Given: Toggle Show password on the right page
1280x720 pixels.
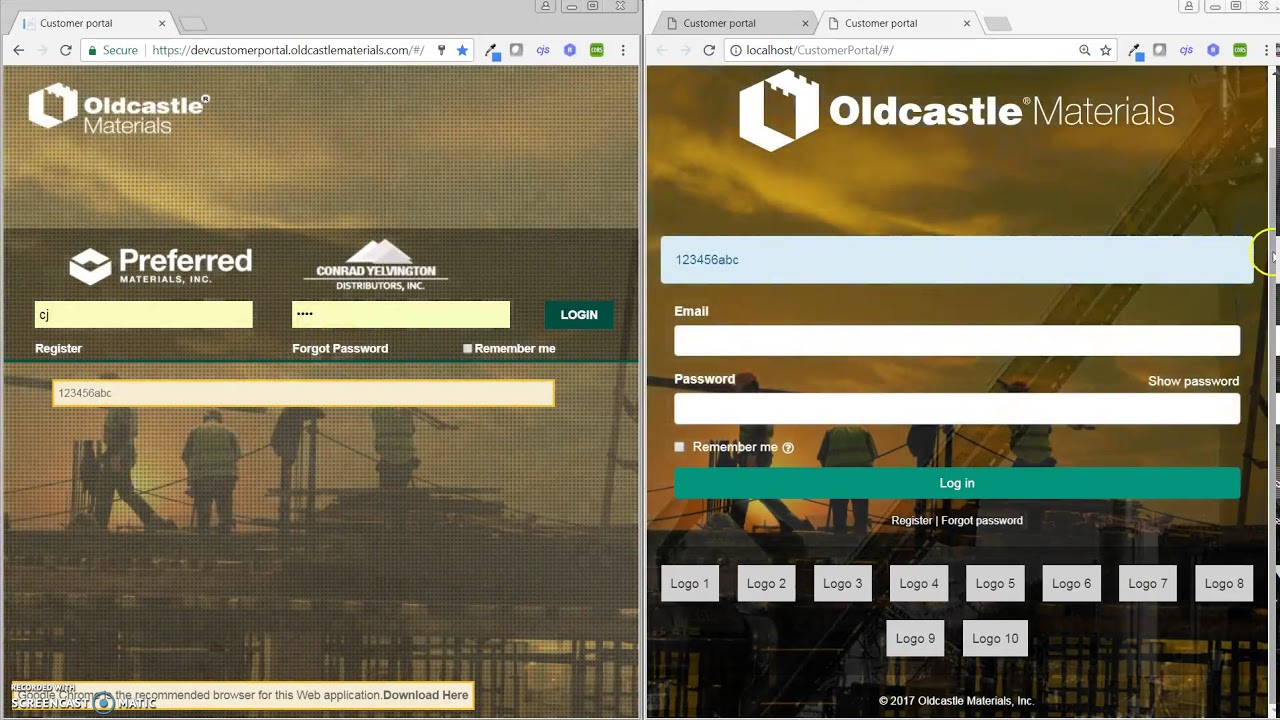Looking at the screenshot, I should pos(1193,381).
